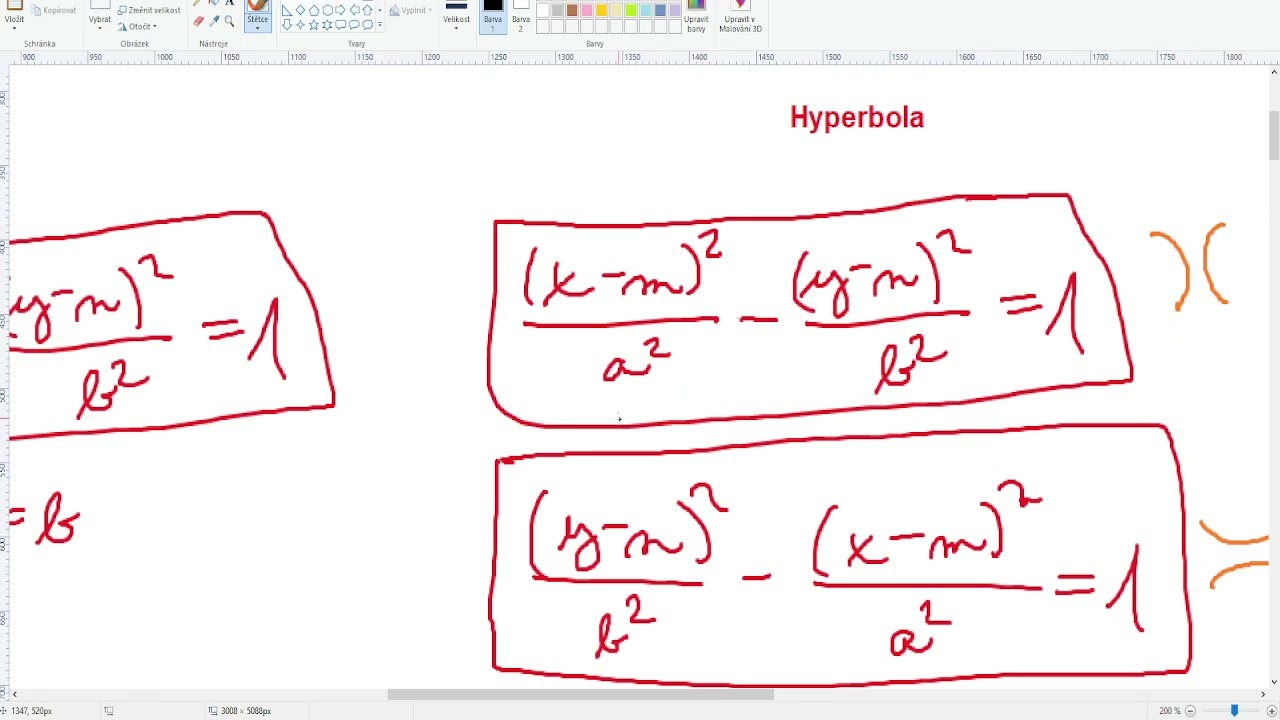Viewport: 1280px width, 720px height.
Task: Choose the five-point star shape
Action: click(x=314, y=25)
